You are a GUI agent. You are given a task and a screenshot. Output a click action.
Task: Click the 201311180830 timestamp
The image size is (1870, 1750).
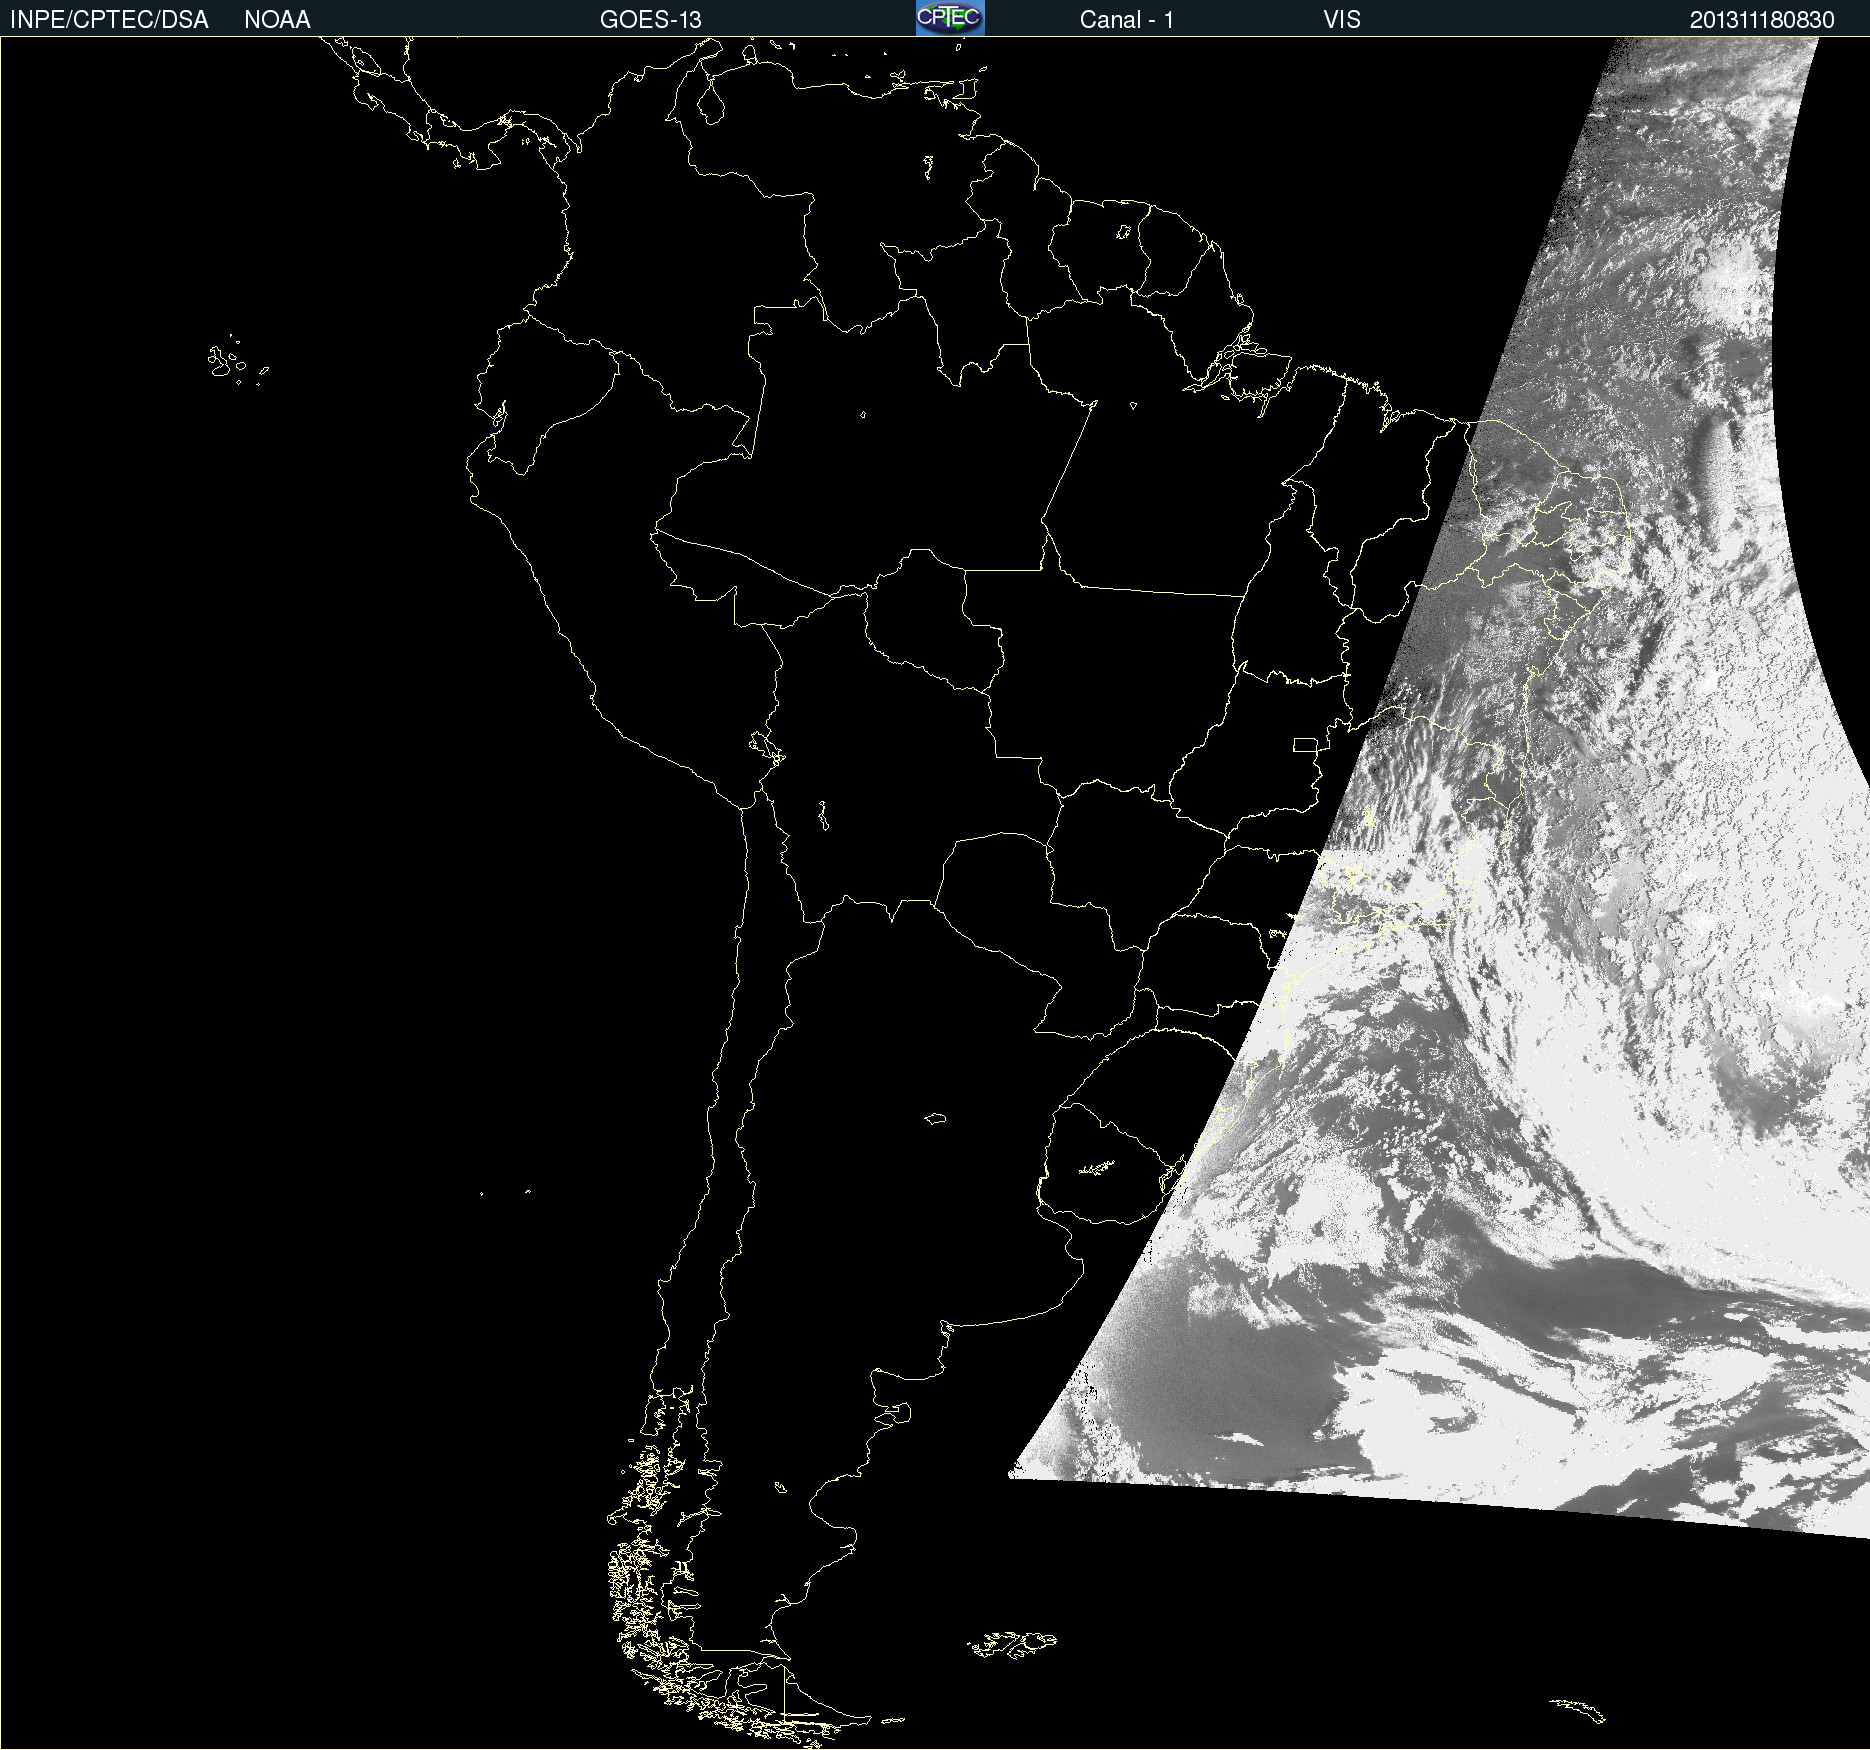[1762, 20]
